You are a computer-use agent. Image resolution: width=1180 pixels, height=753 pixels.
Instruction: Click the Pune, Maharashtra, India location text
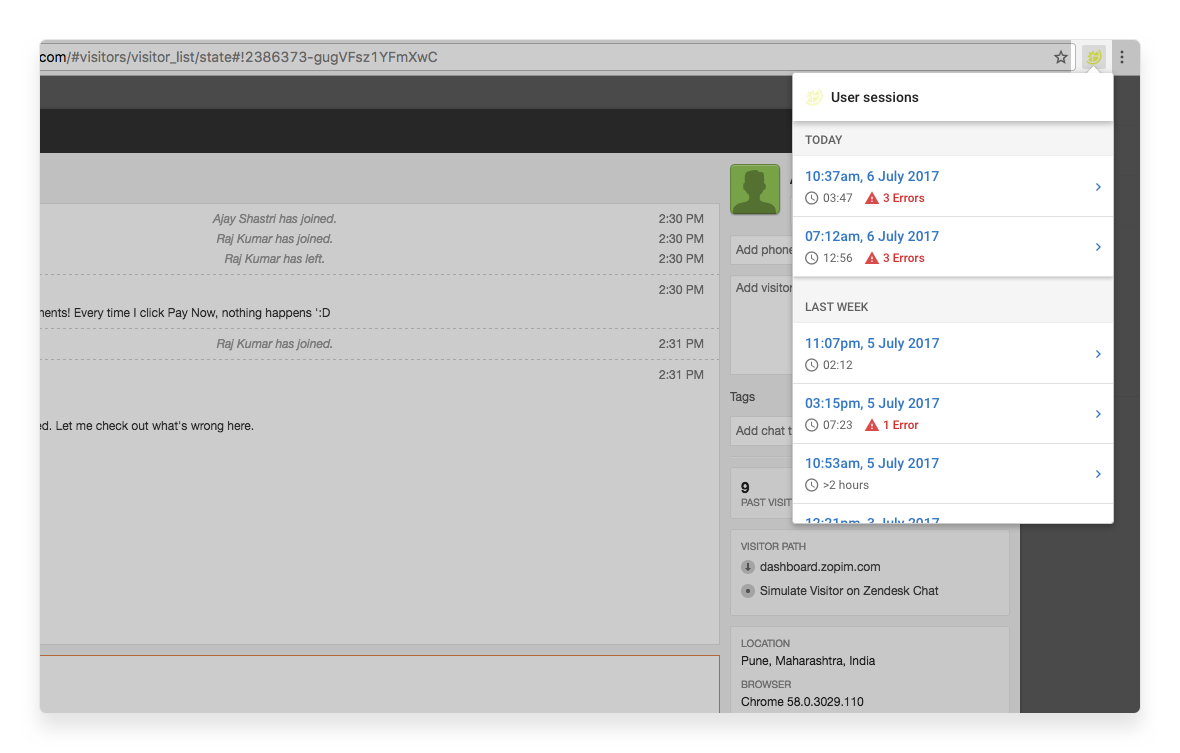pos(807,660)
